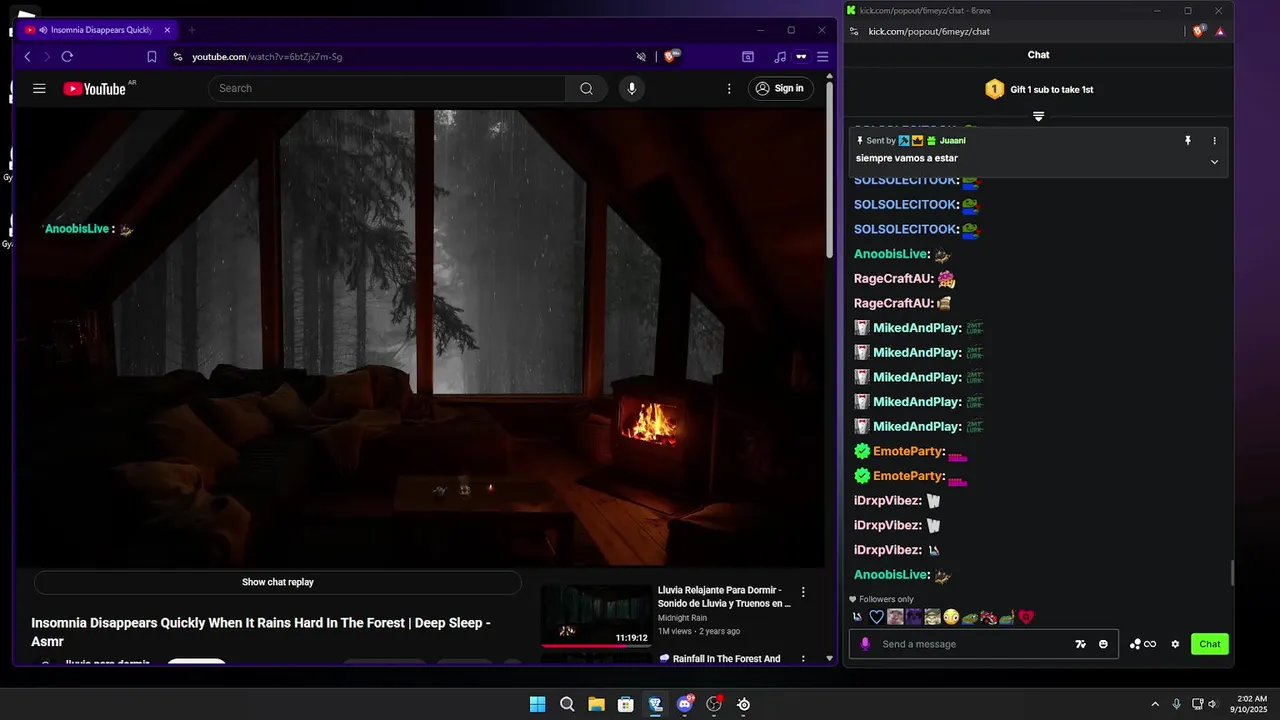Open the Brave Leo glasses icon
1280x720 pixels.
click(801, 57)
